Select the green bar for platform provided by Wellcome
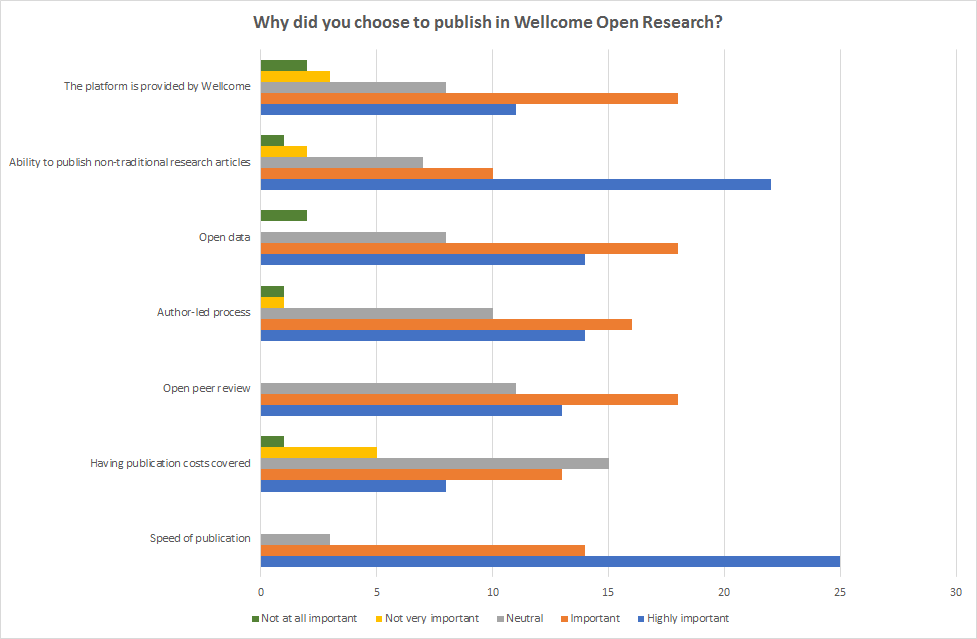Viewport: 977px width, 639px height. tap(283, 65)
